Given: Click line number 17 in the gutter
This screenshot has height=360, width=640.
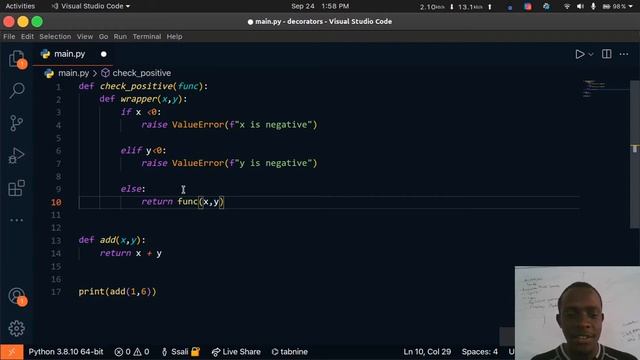Looking at the screenshot, I should (x=56, y=292).
